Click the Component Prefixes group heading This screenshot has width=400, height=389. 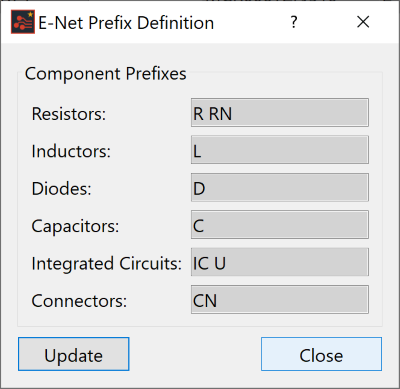pyautogui.click(x=106, y=74)
